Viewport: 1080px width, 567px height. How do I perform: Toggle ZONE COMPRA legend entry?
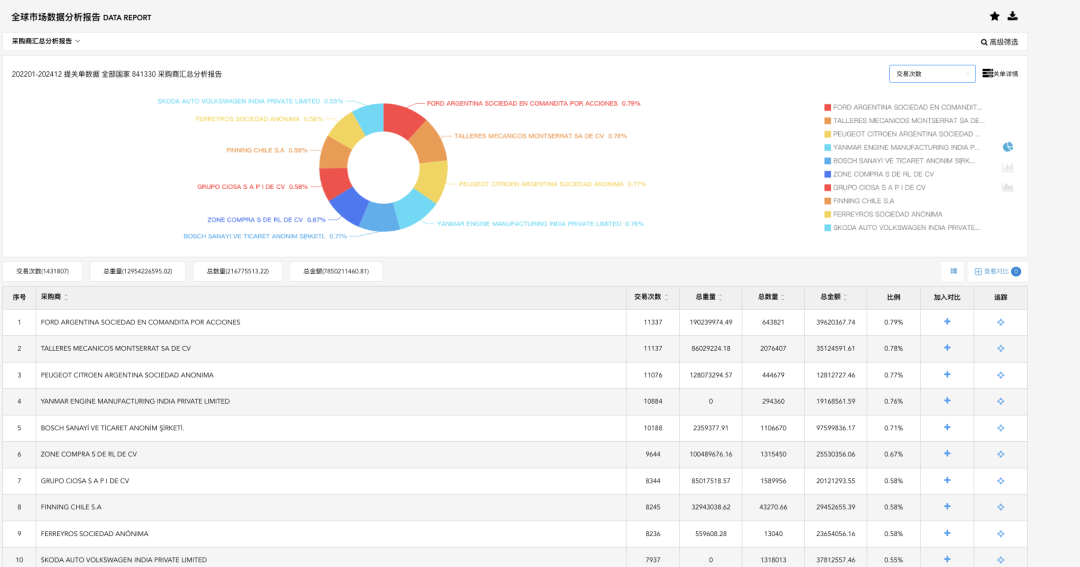[879, 174]
